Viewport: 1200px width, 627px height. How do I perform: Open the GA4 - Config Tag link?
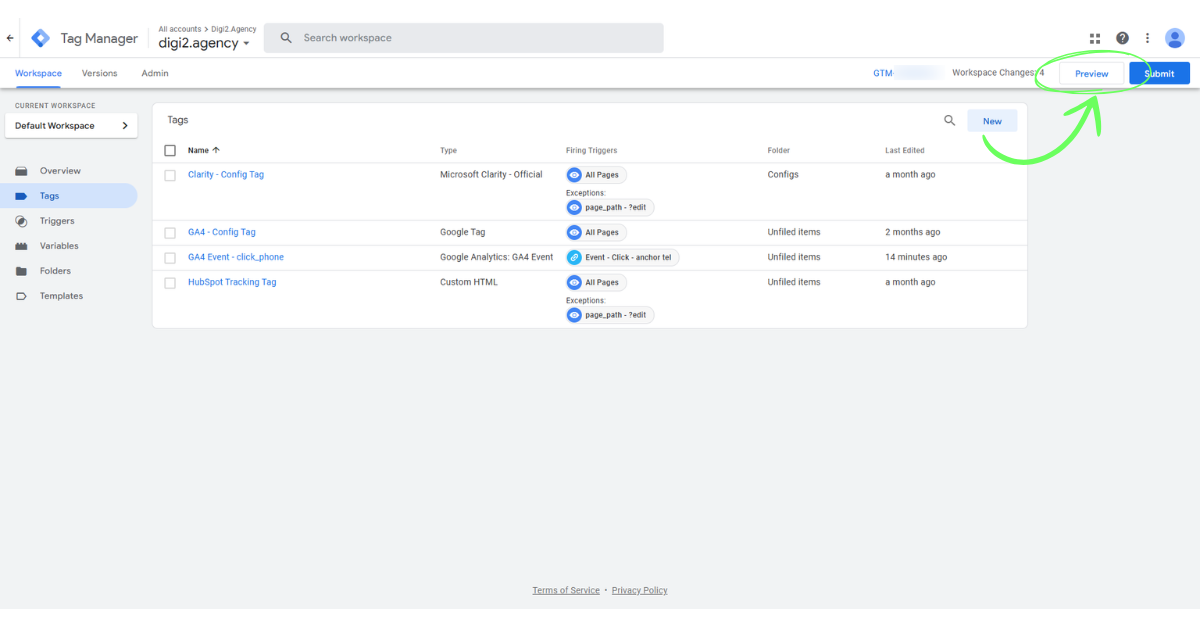coord(222,232)
